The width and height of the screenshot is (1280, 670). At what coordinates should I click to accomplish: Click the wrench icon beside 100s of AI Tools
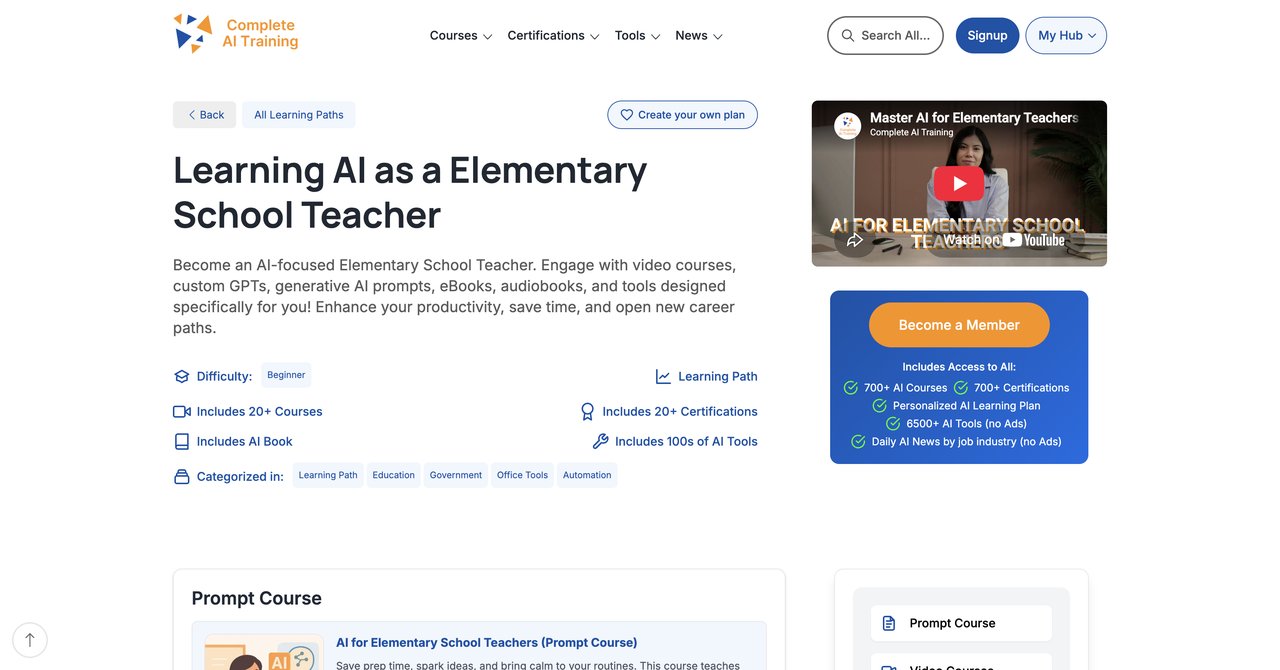pos(600,441)
